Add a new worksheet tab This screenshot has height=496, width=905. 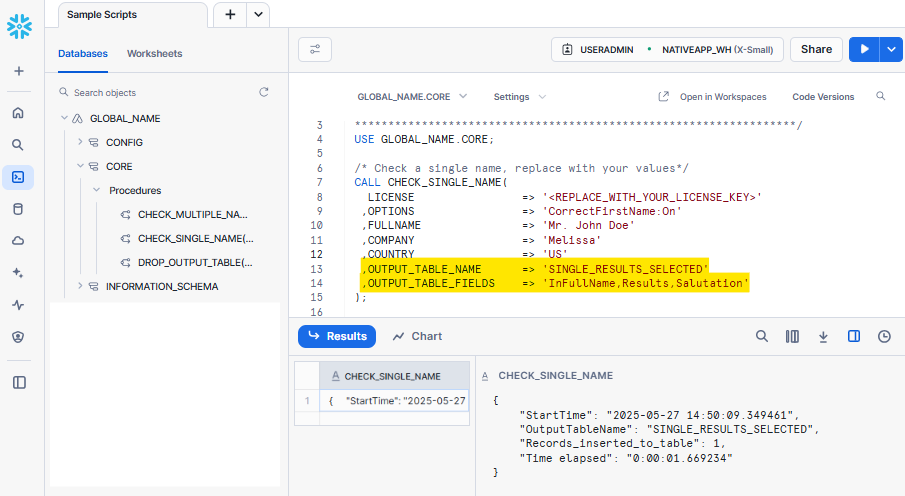(230, 14)
